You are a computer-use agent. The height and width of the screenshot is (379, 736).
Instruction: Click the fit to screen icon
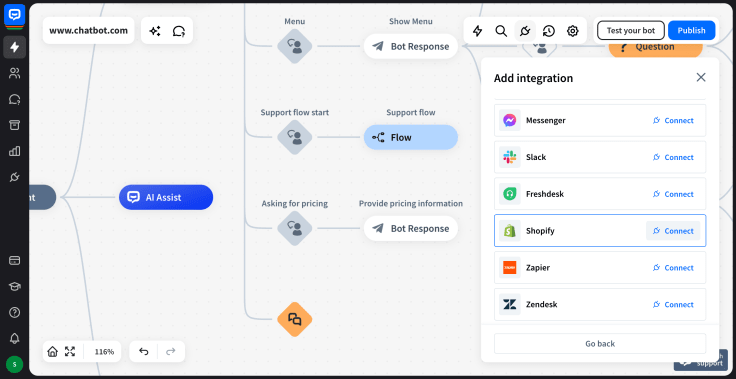[x=70, y=351]
